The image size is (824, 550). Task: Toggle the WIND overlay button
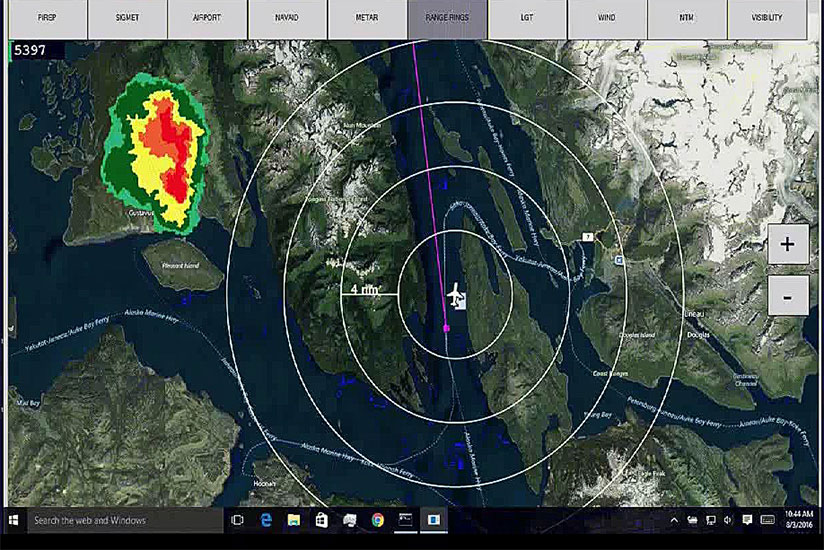point(607,18)
